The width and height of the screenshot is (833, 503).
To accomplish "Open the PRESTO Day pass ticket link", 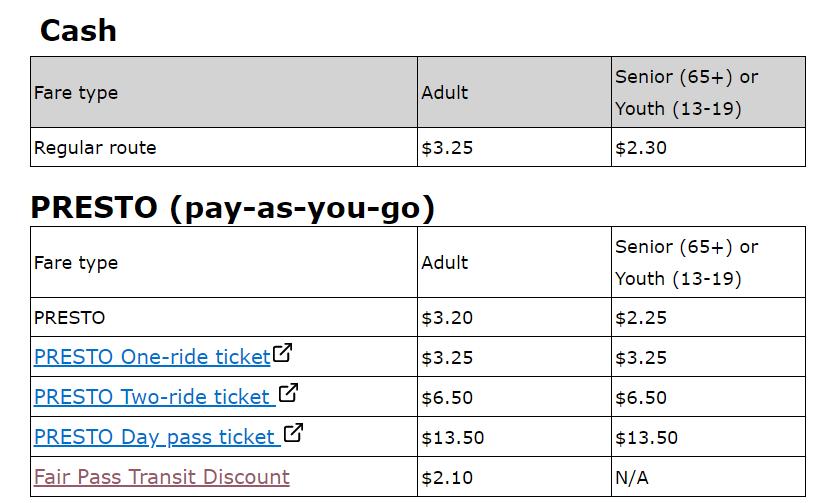I will 154,437.
